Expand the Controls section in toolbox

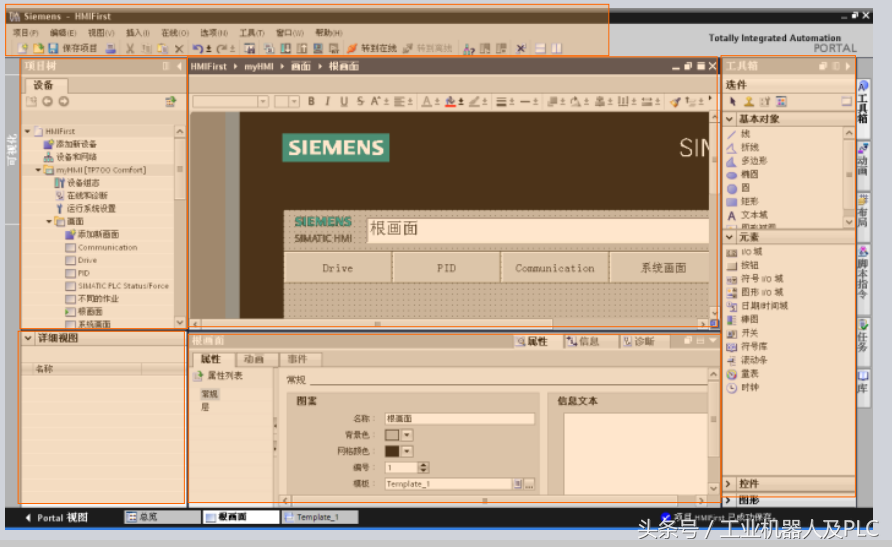(x=728, y=484)
